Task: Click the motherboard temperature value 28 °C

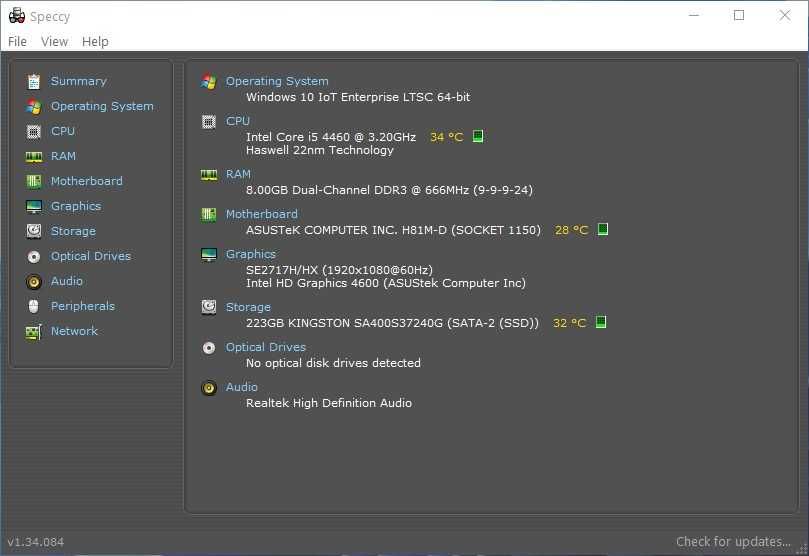Action: [572, 230]
